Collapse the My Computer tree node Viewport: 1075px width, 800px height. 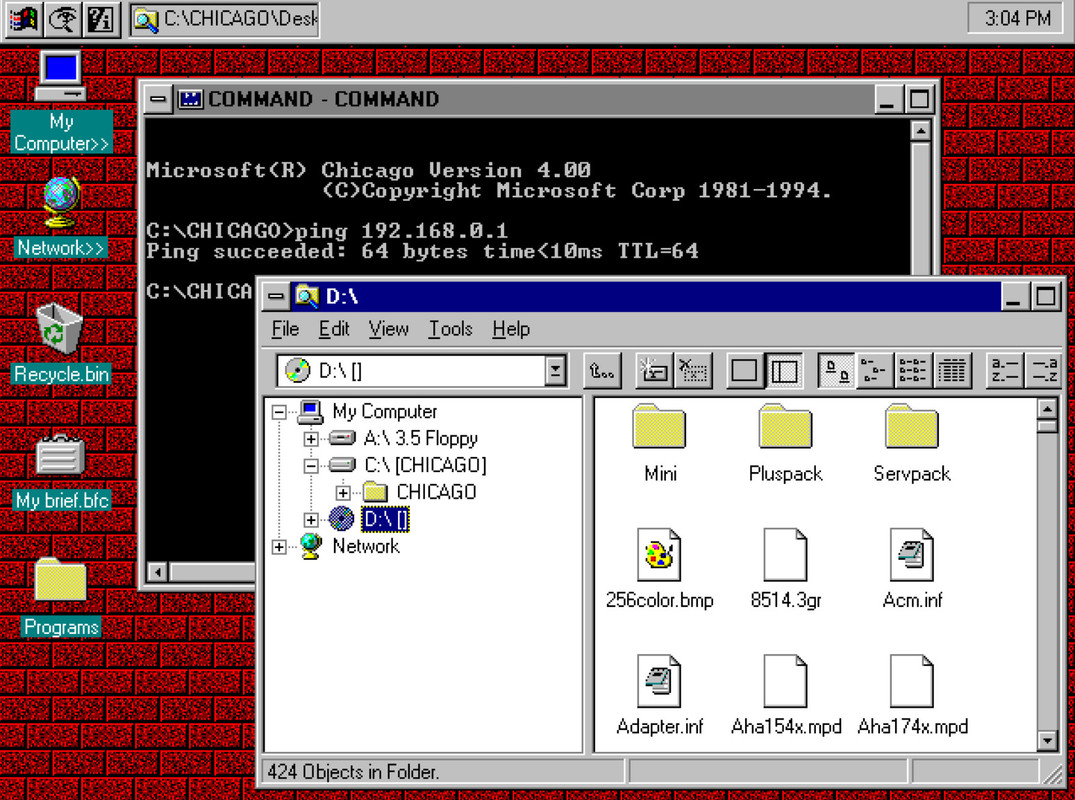(x=278, y=411)
